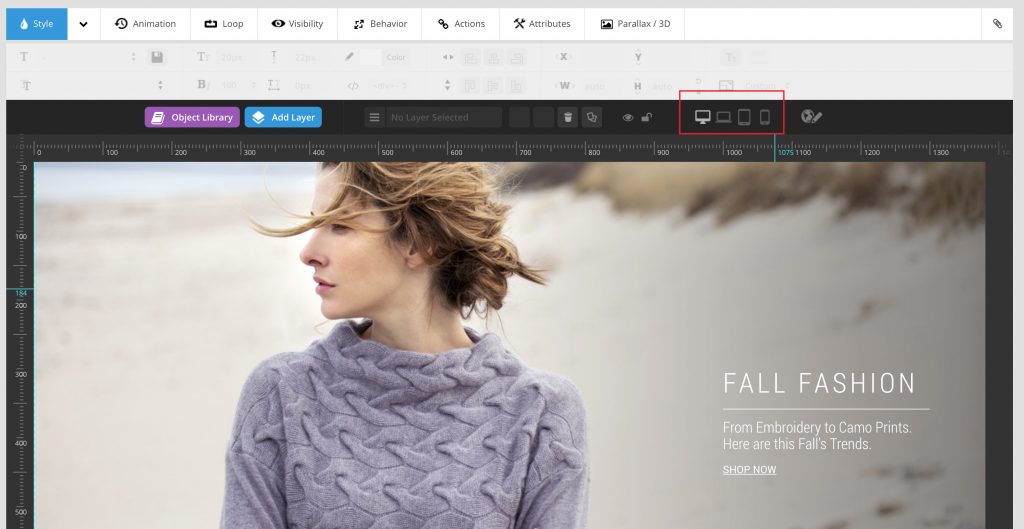The height and width of the screenshot is (529, 1024).
Task: Click the delete layer trash icon
Action: pyautogui.click(x=568, y=118)
